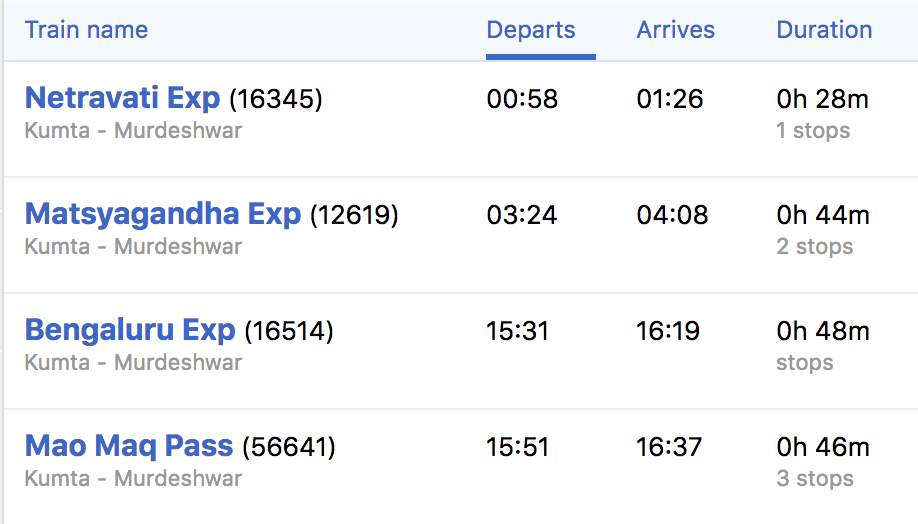Click train number 16514
Image resolution: width=918 pixels, height=524 pixels.
289,331
